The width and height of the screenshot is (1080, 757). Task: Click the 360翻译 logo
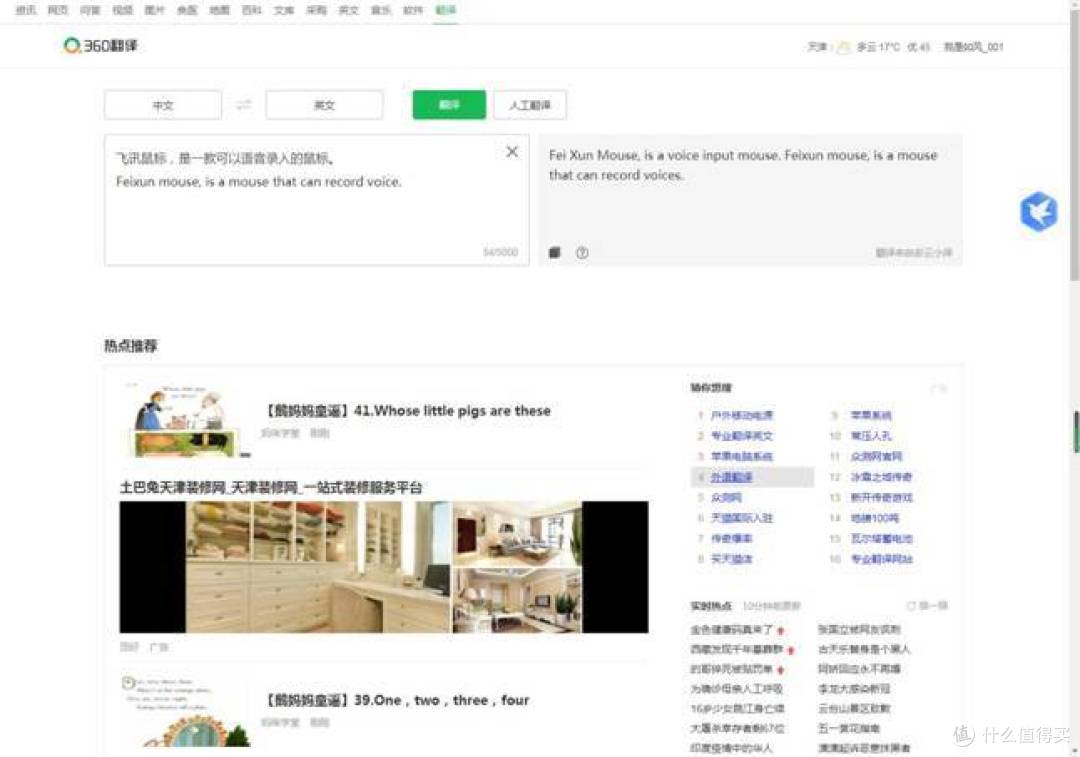101,45
